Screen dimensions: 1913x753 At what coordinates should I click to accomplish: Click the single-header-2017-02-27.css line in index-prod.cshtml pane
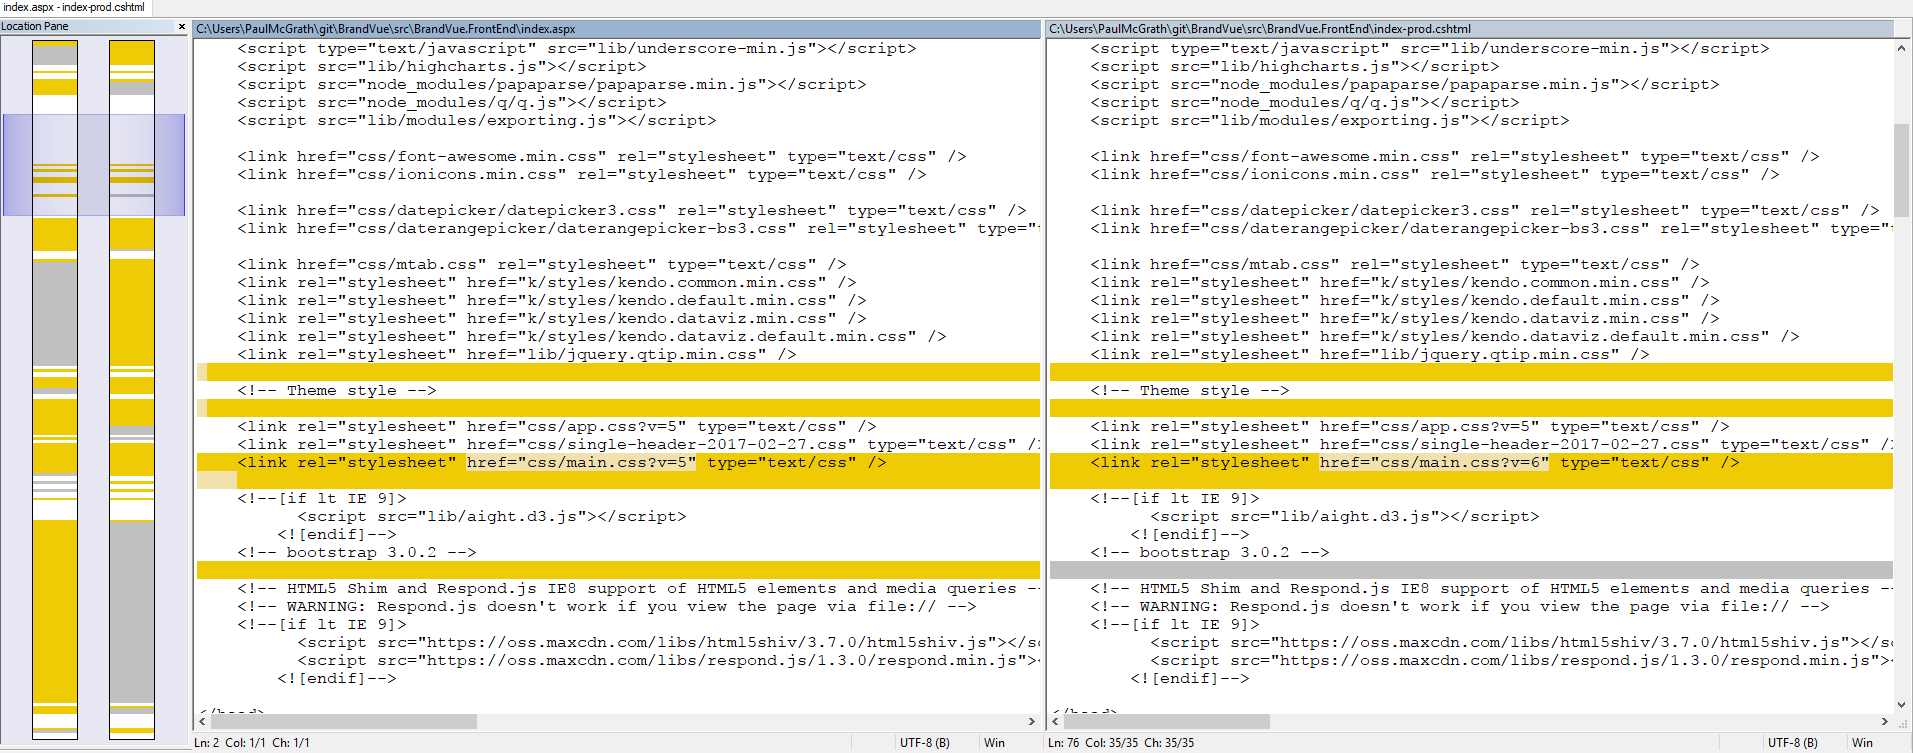(x=1491, y=444)
